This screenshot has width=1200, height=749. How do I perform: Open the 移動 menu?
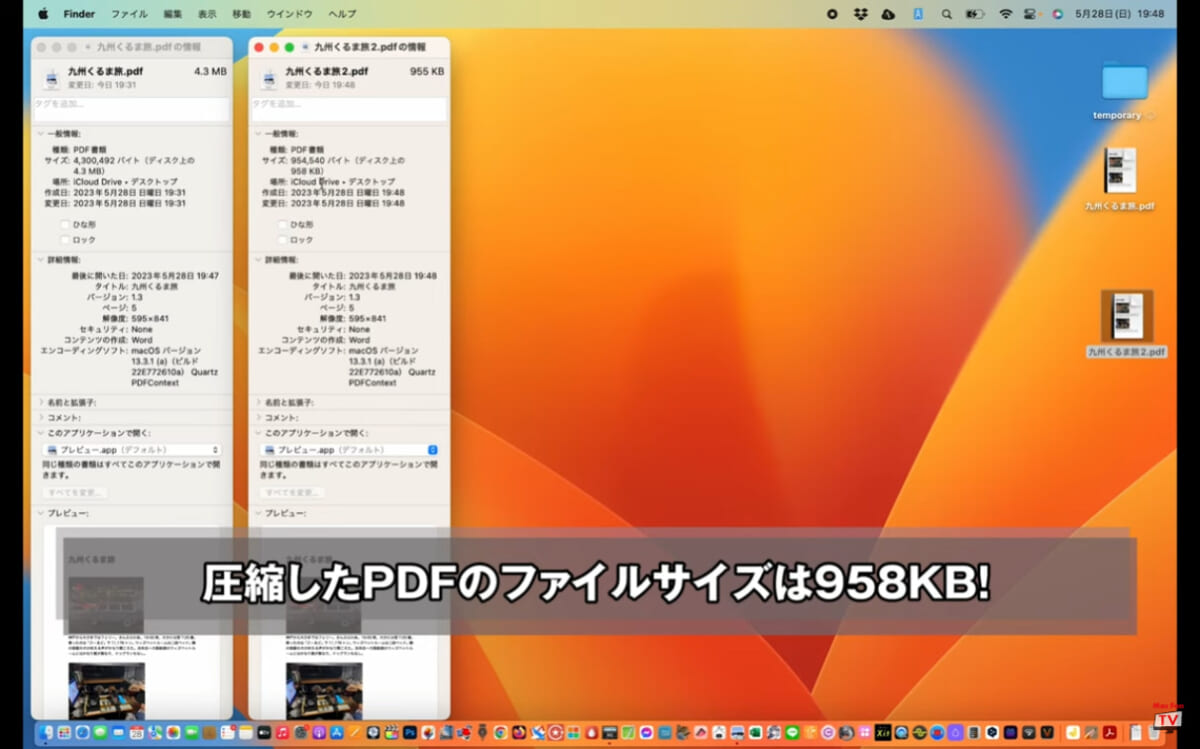click(242, 14)
